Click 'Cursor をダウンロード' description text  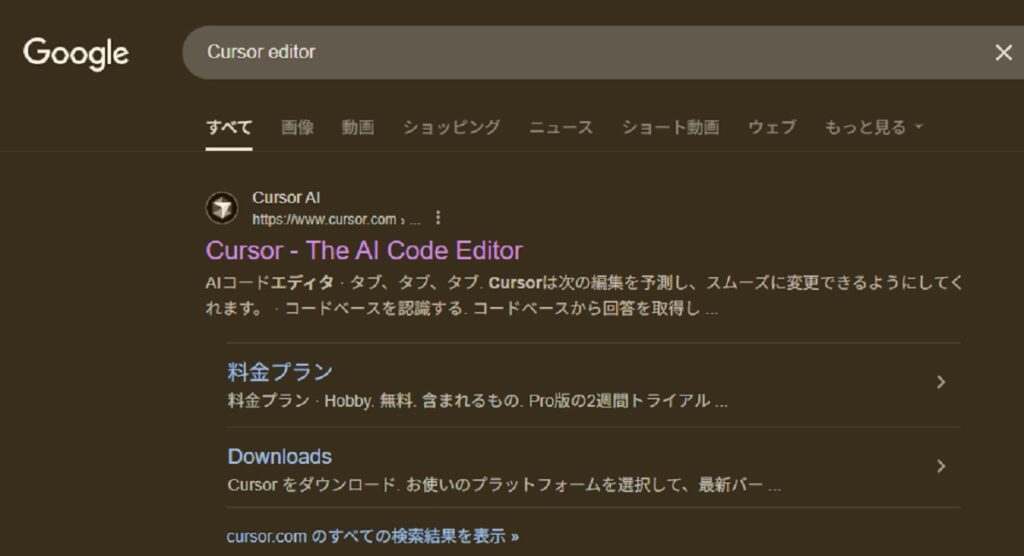(504, 485)
